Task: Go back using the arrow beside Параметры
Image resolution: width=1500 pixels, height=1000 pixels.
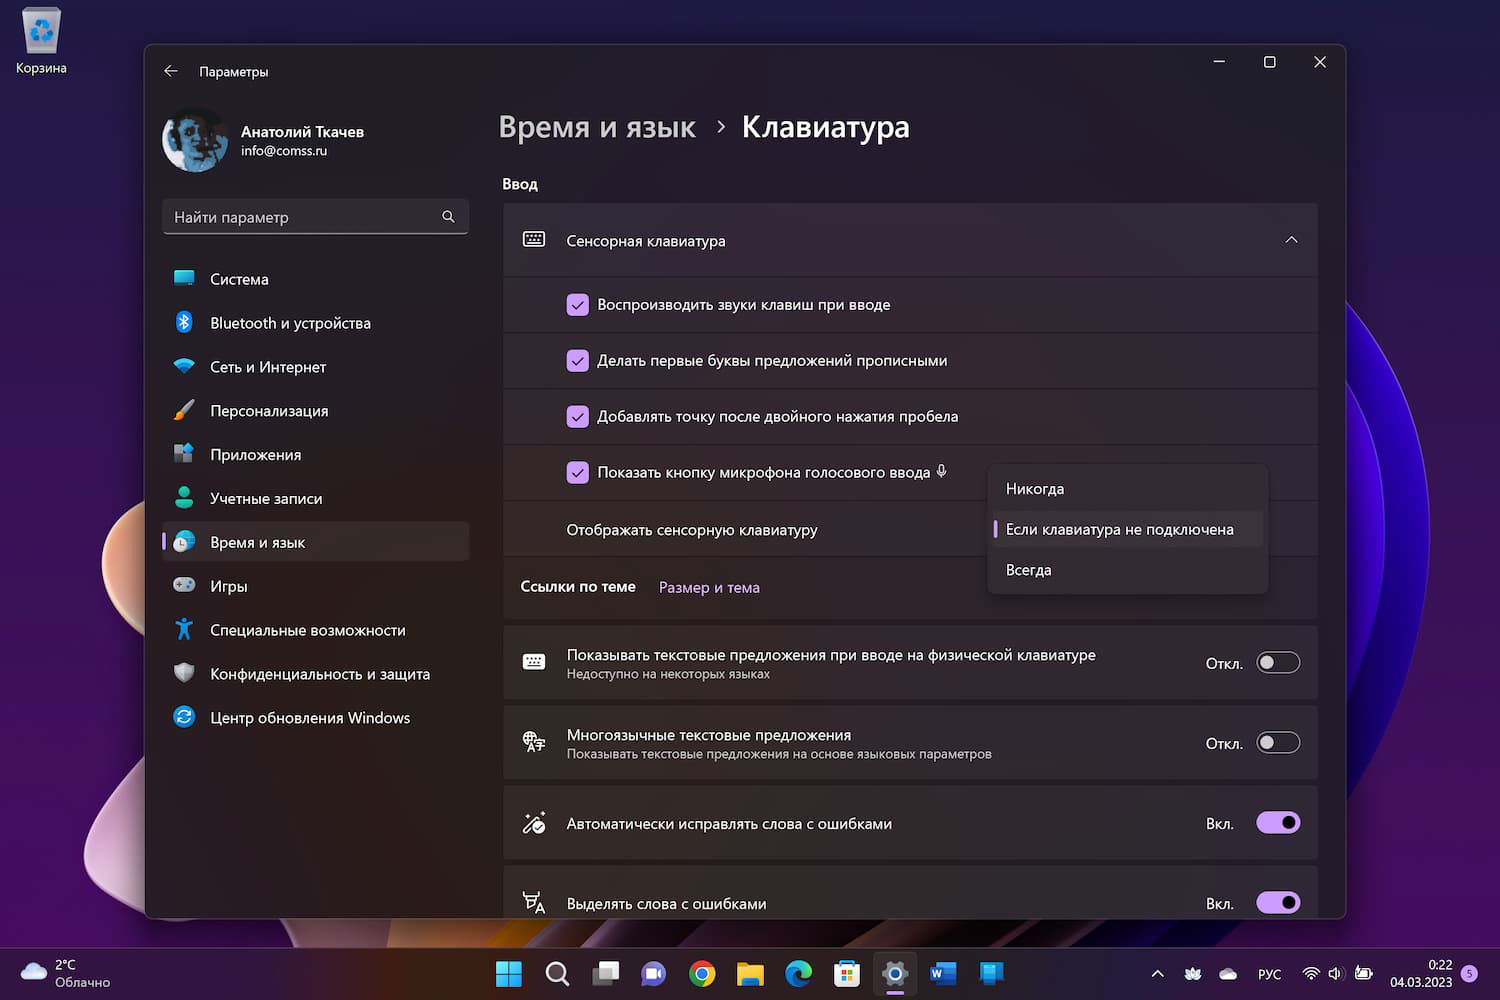Action: tap(171, 71)
